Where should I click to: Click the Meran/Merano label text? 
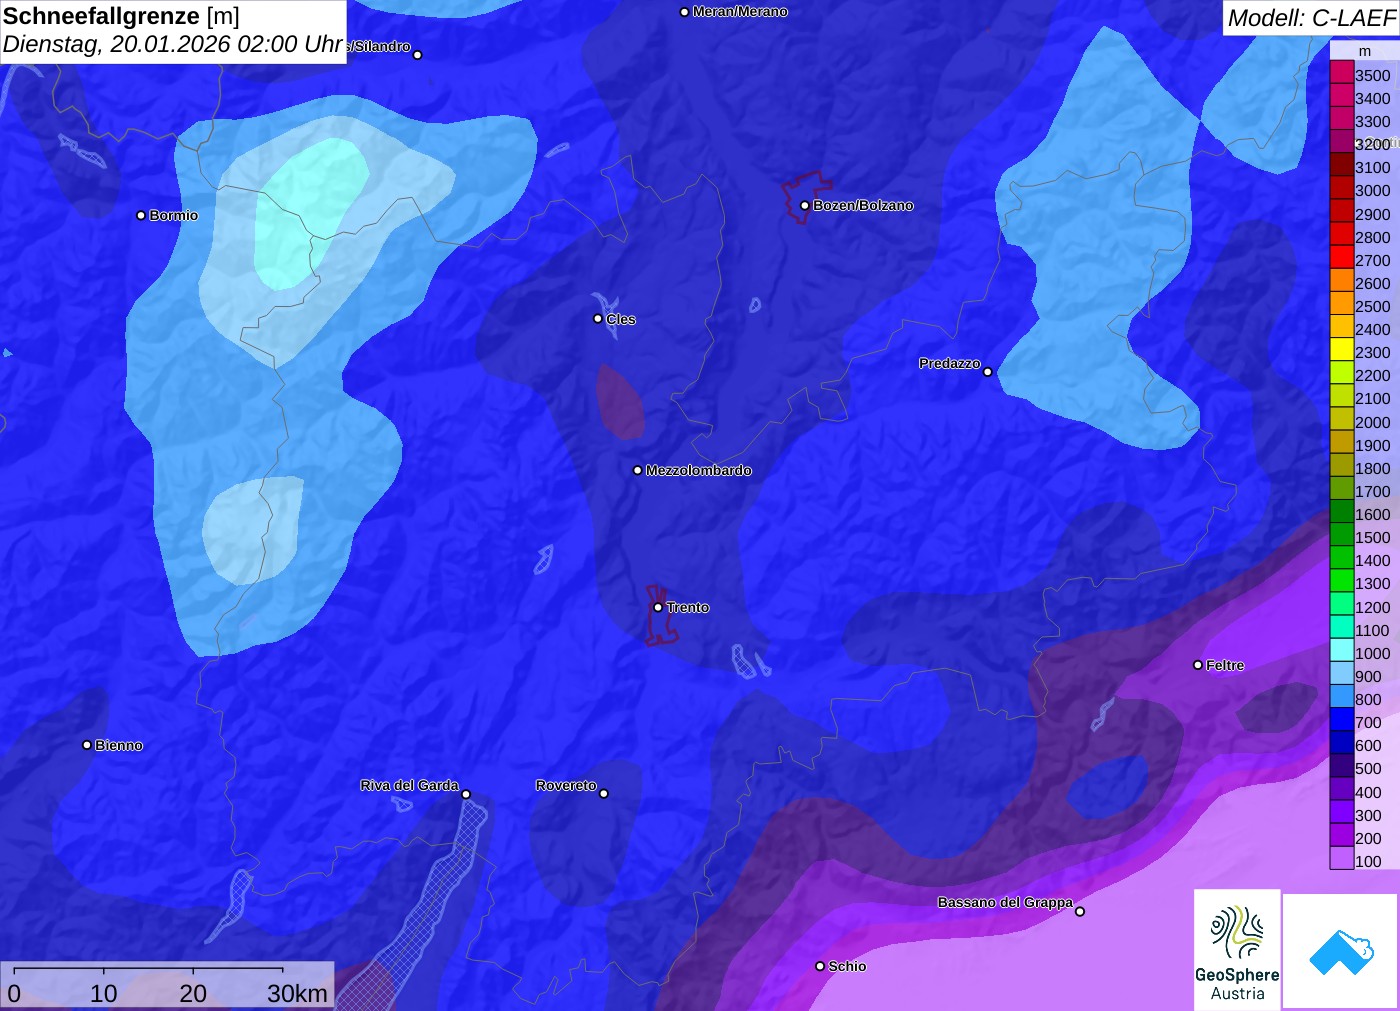pyautogui.click(x=740, y=11)
